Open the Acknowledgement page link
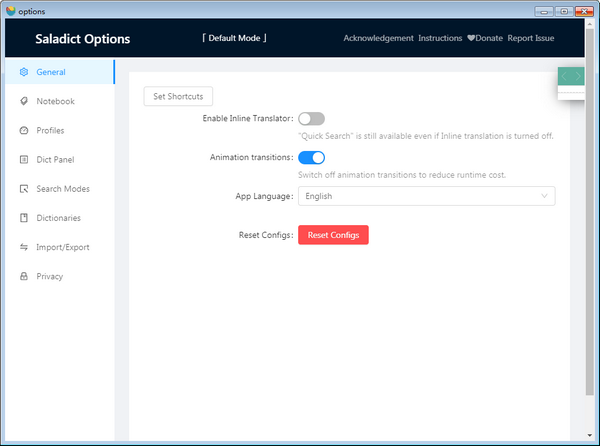 [x=378, y=38]
